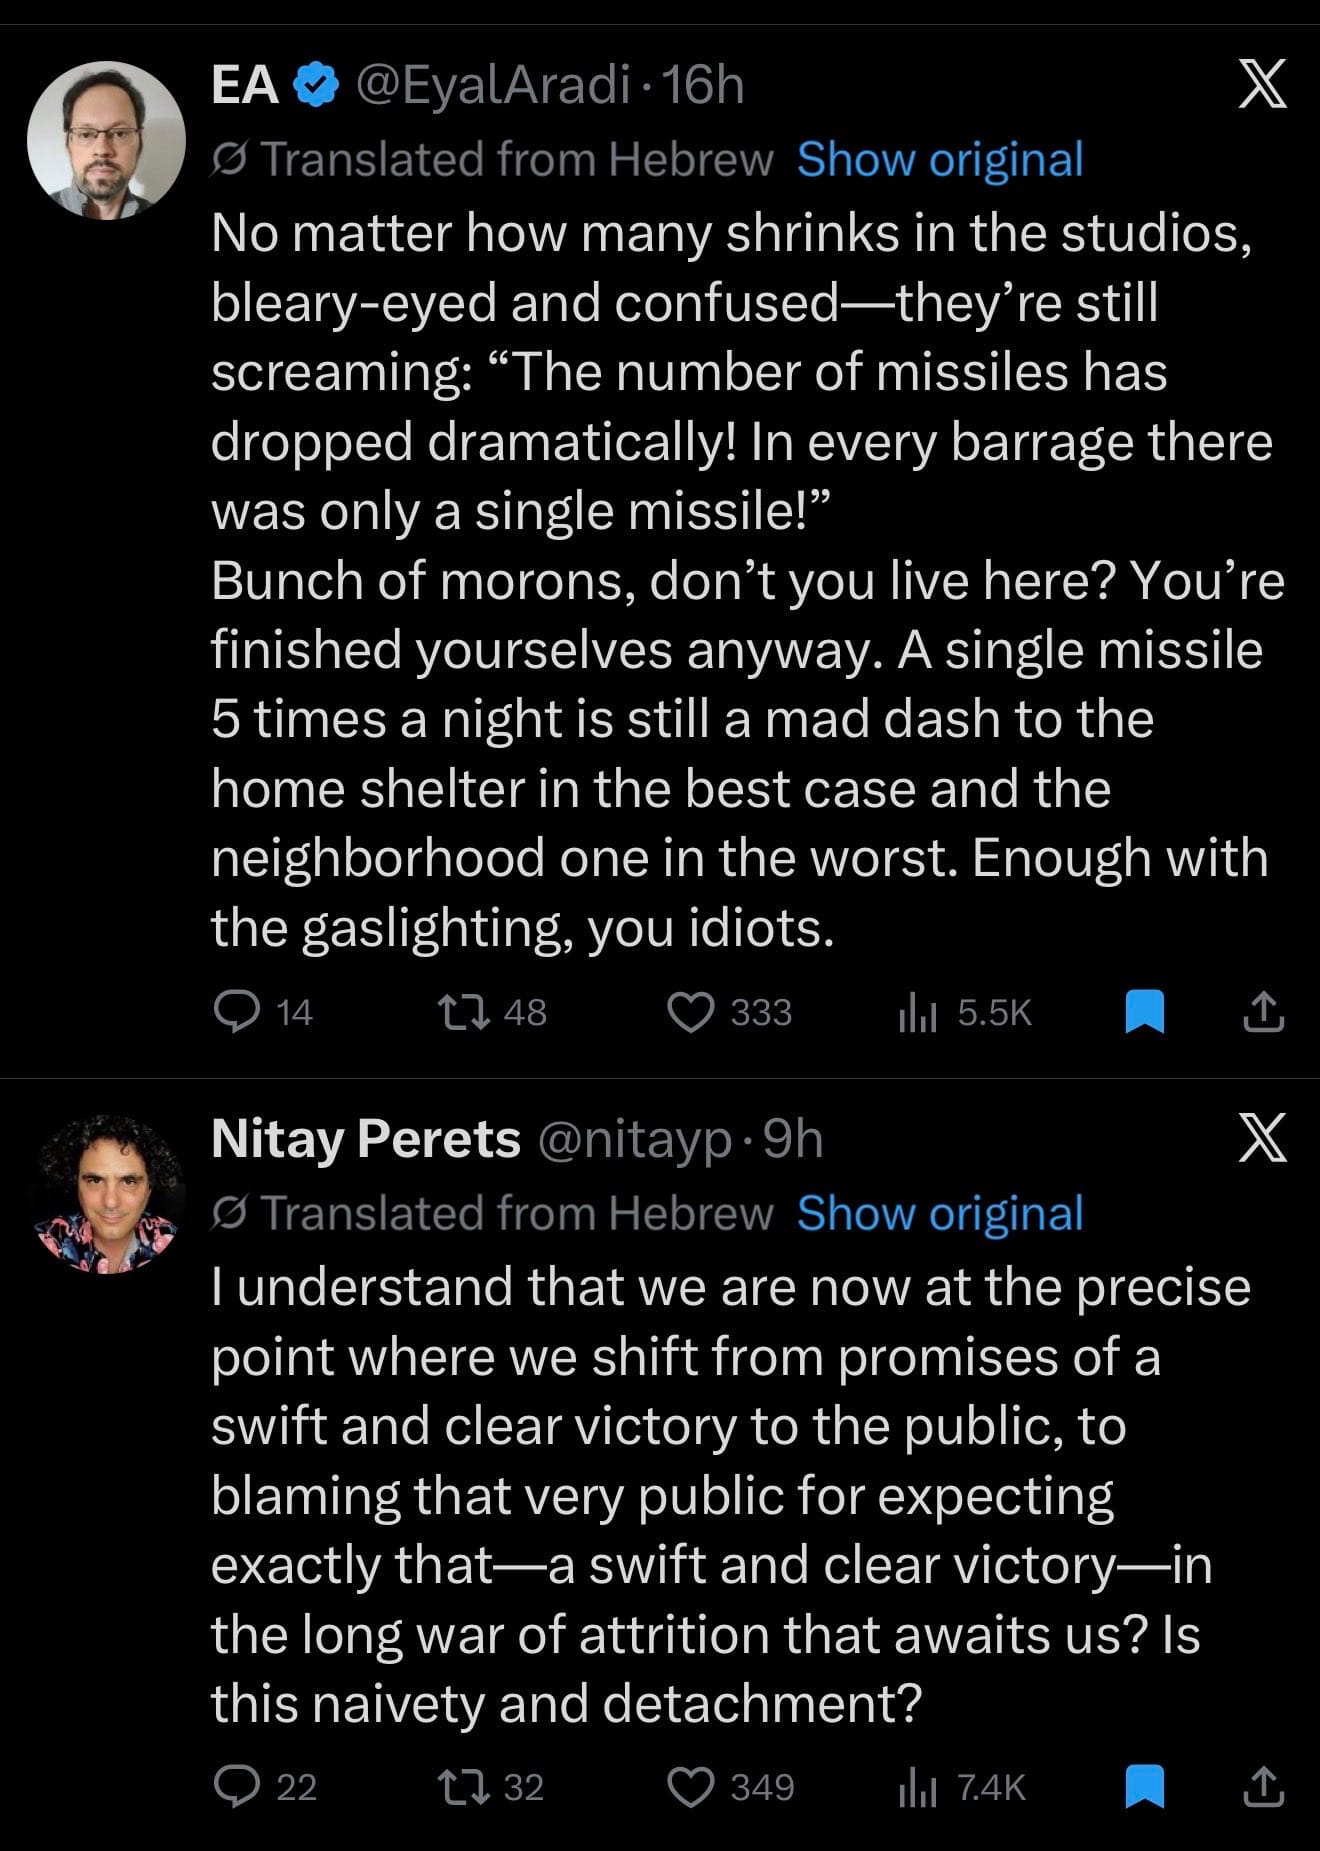View analytics for the 7.4K views tweet
1320x1851 pixels.
tap(917, 1786)
